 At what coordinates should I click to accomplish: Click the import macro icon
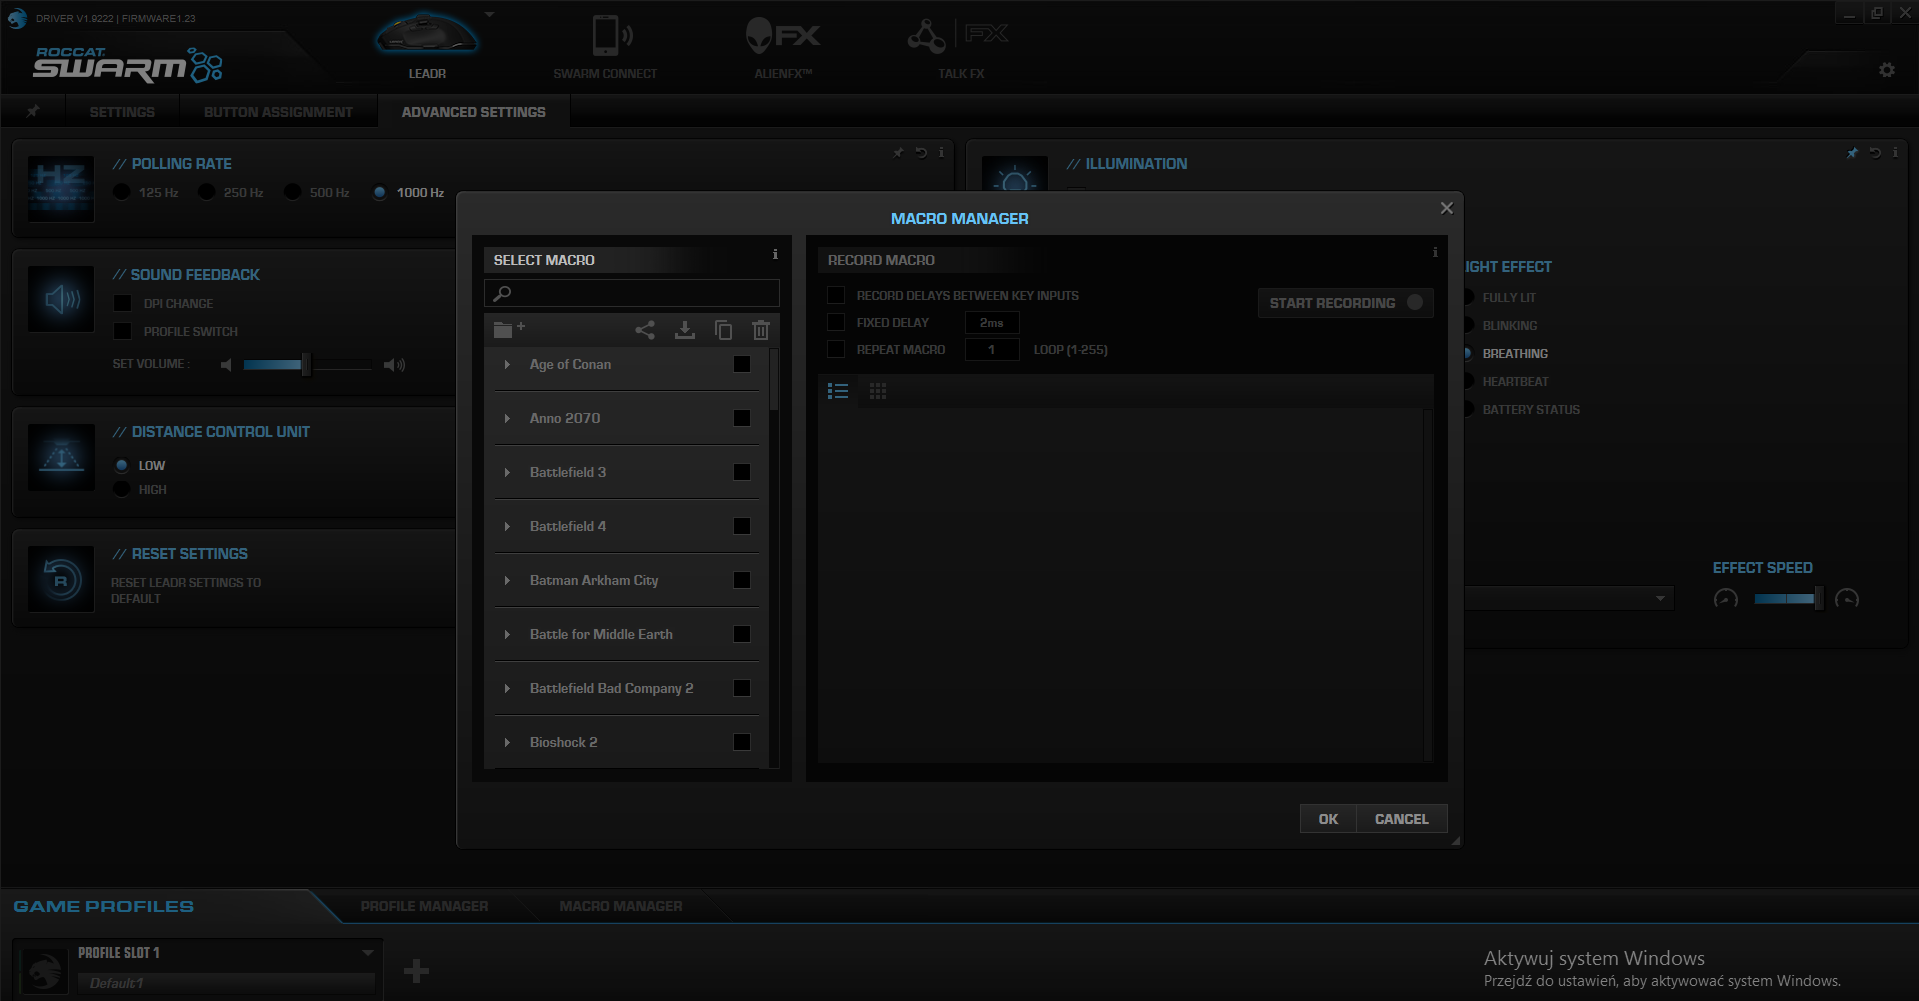(x=684, y=330)
